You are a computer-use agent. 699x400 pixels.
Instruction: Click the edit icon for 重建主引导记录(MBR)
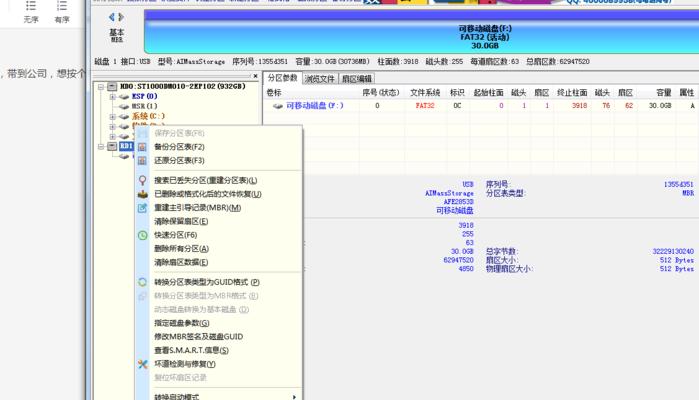click(x=142, y=208)
